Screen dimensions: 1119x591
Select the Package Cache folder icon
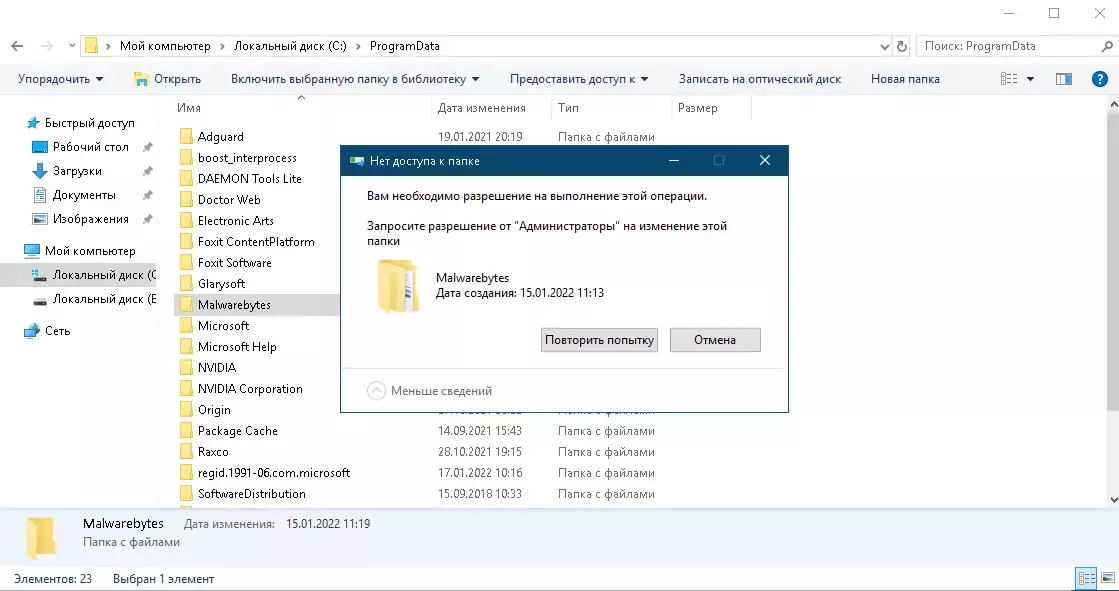click(x=186, y=431)
